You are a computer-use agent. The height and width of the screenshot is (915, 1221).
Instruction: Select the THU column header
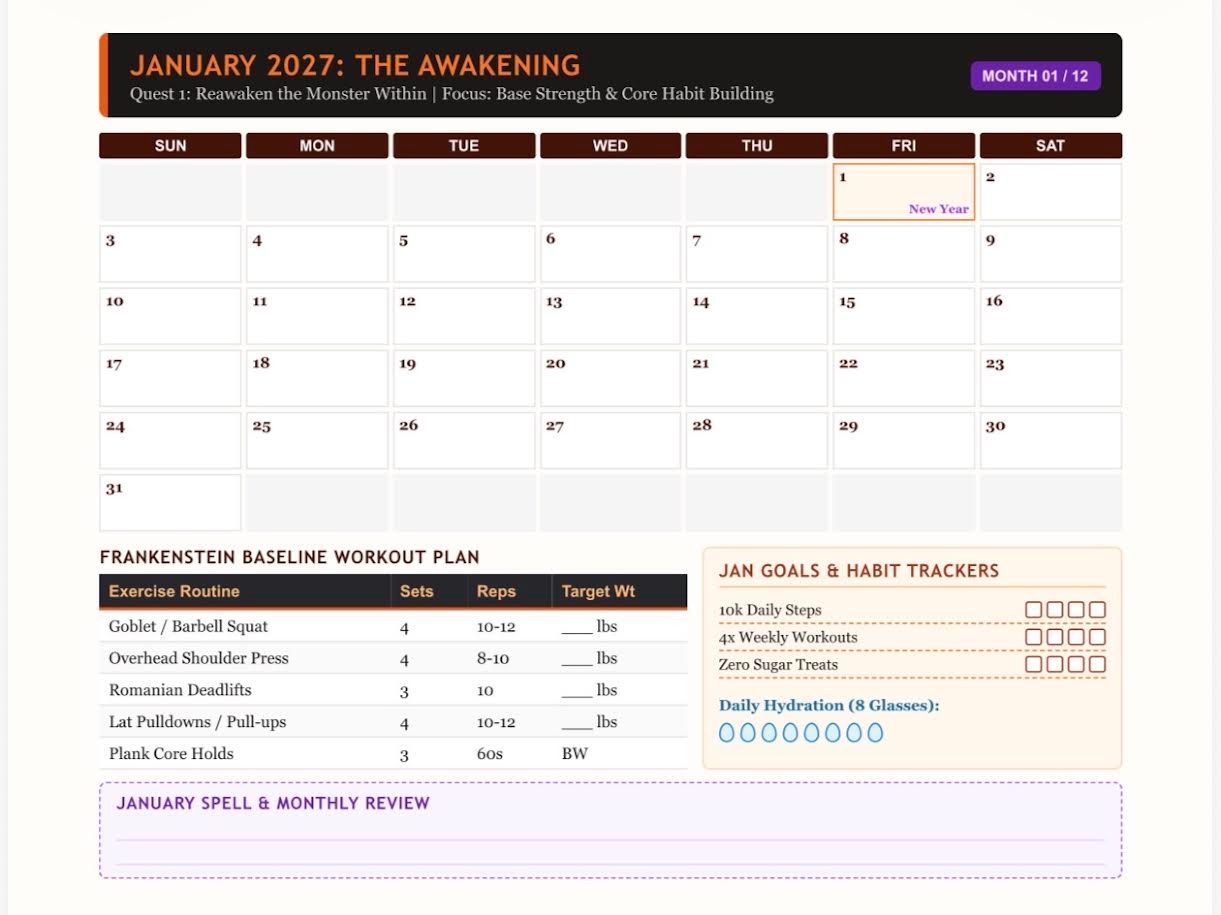coord(757,146)
